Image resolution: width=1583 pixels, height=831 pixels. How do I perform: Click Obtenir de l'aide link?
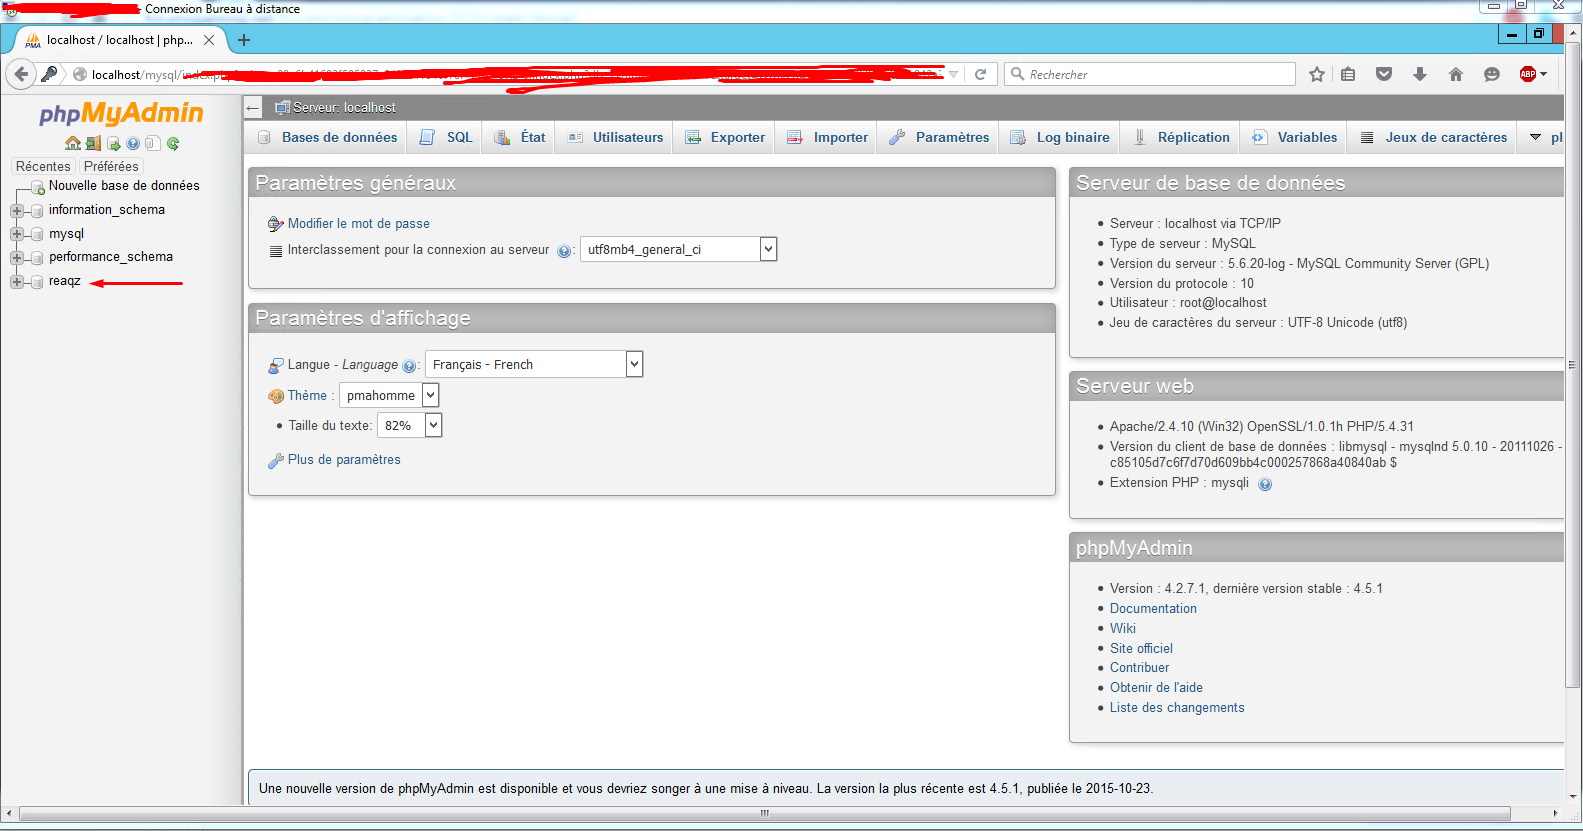click(x=1156, y=687)
